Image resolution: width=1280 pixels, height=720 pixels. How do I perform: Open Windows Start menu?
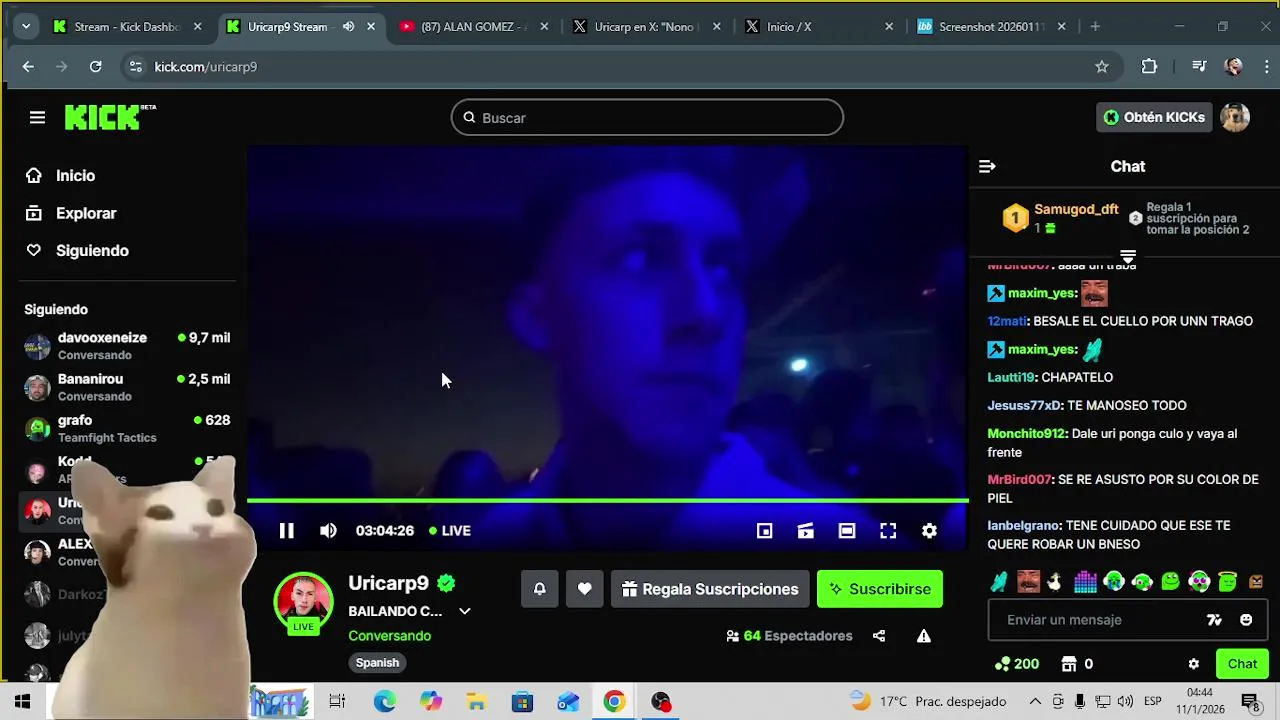click(x=22, y=702)
